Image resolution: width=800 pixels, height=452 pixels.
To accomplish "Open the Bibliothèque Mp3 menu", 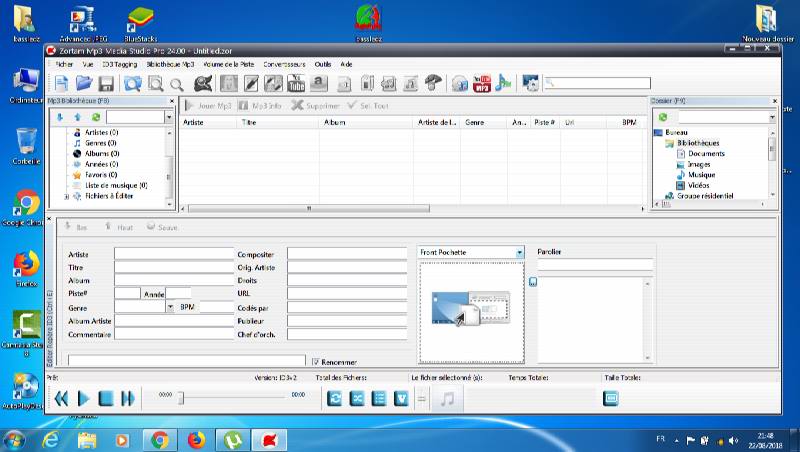I will tap(170, 64).
